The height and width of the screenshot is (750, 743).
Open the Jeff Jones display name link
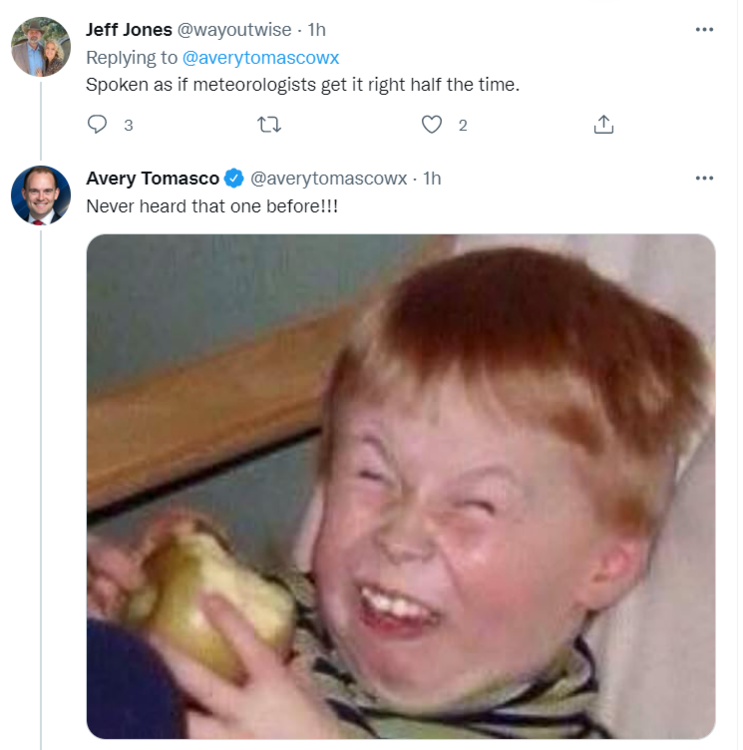(x=129, y=30)
